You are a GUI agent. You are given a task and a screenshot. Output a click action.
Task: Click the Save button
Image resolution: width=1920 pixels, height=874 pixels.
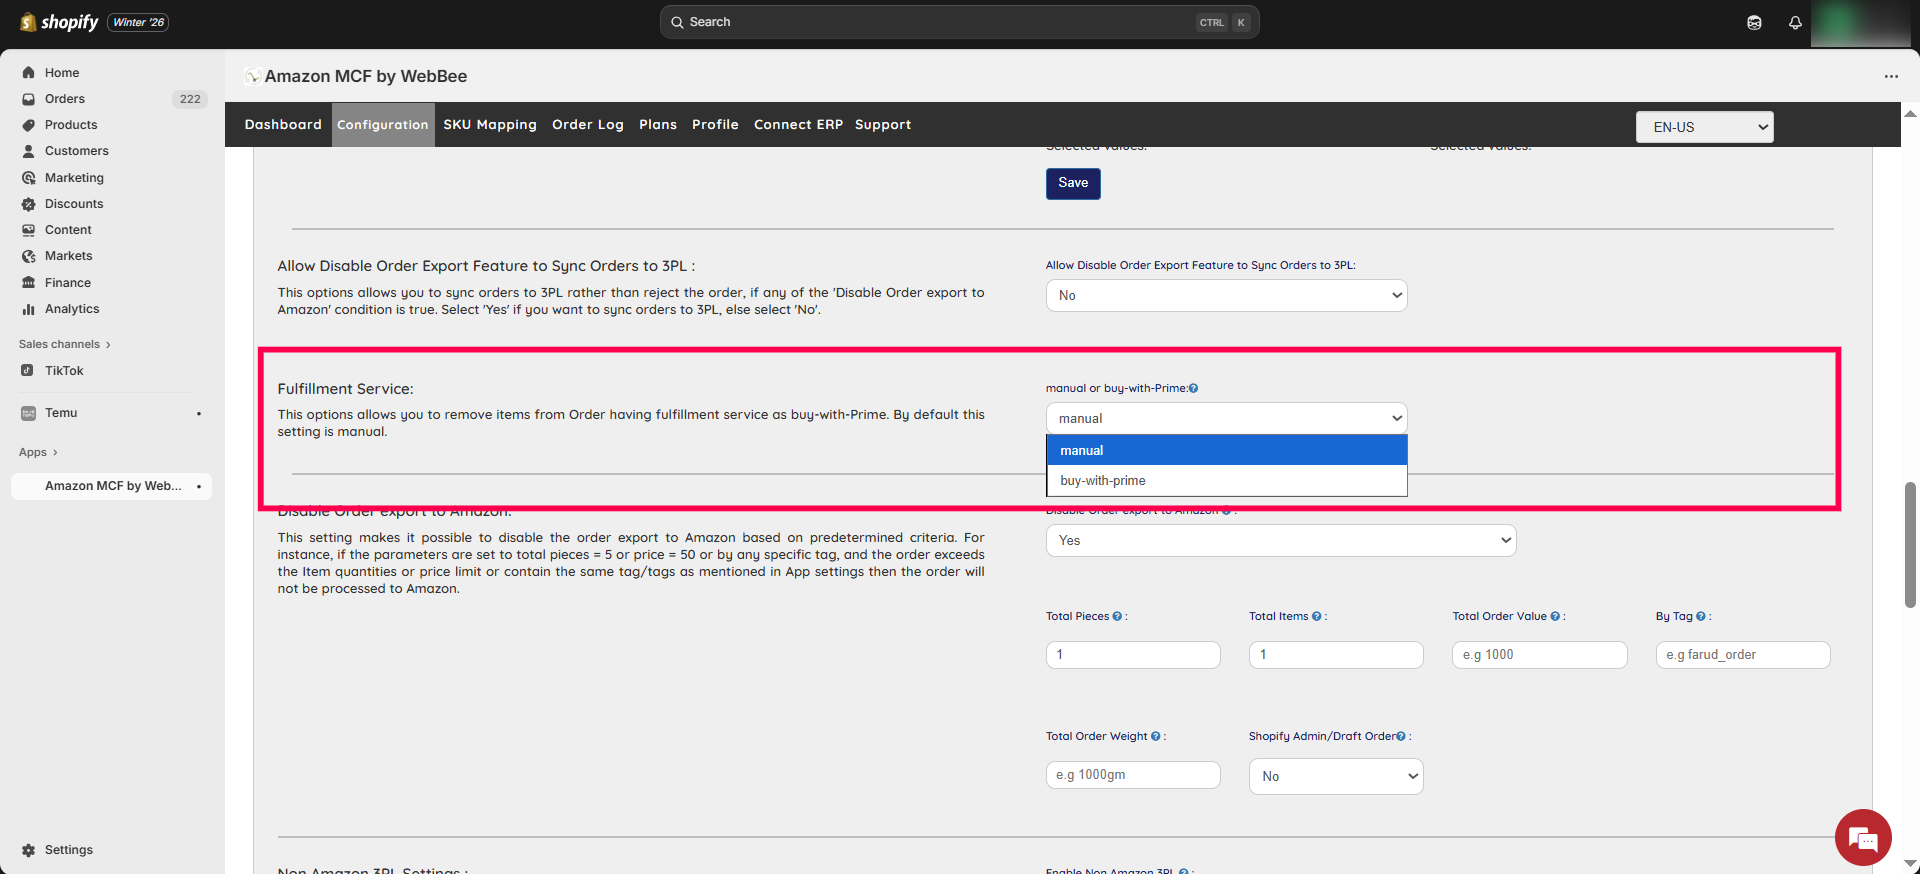click(1073, 183)
